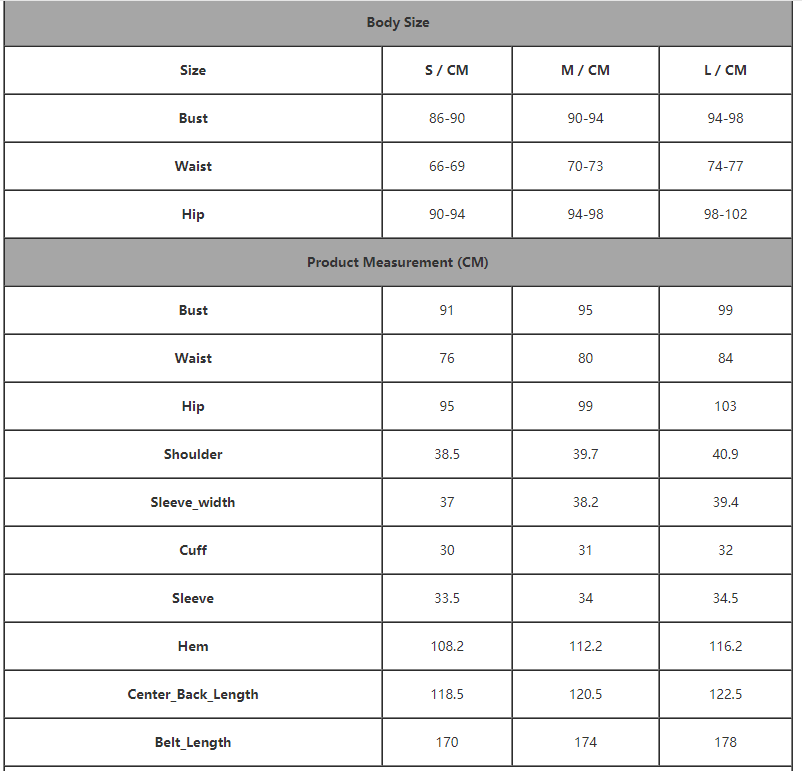802x771 pixels.
Task: Select the Sleeve_width row label
Action: (193, 502)
